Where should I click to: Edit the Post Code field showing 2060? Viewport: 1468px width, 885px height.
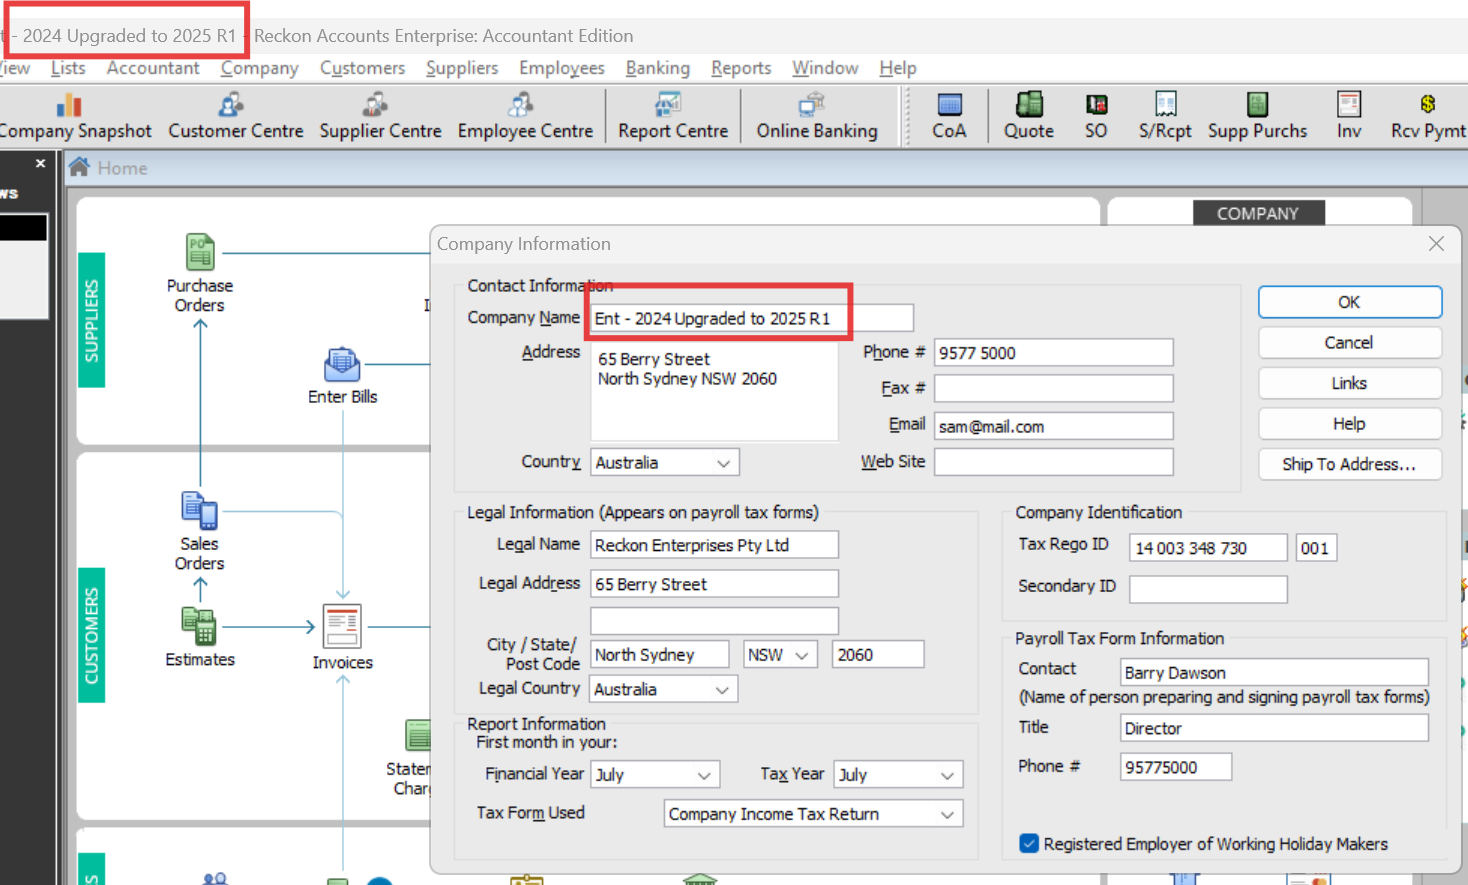coord(878,655)
